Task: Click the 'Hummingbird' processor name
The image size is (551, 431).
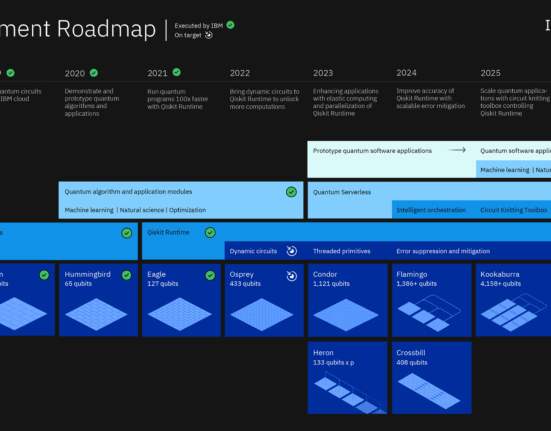Action: (87, 274)
